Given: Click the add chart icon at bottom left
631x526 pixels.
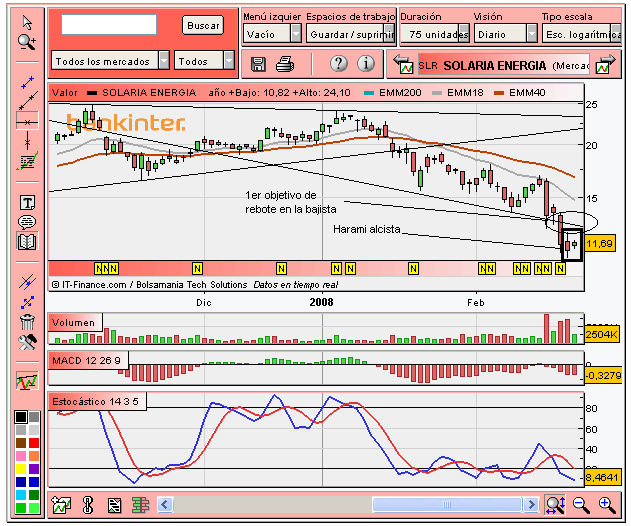Looking at the screenshot, I should pos(61,505).
